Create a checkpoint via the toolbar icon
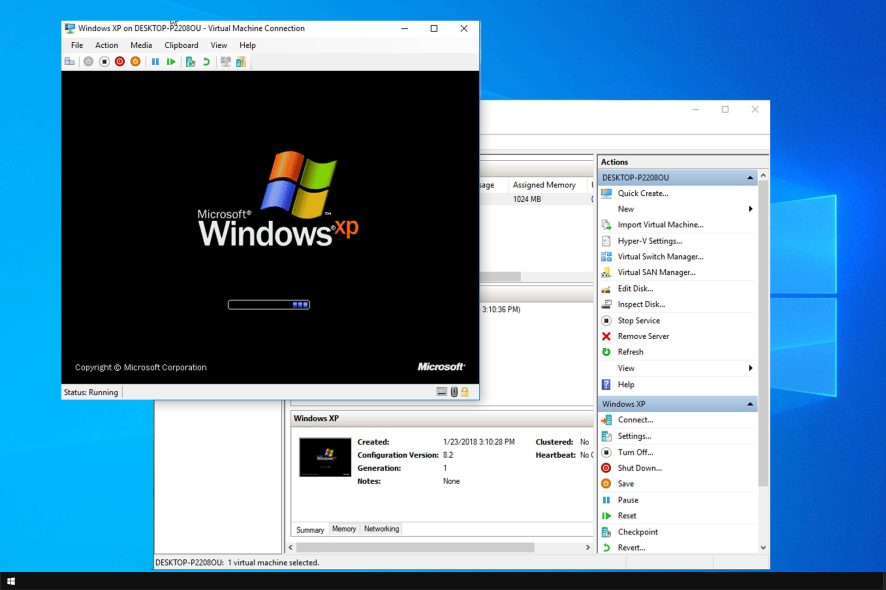Viewport: 886px width, 590px height. click(x=190, y=62)
